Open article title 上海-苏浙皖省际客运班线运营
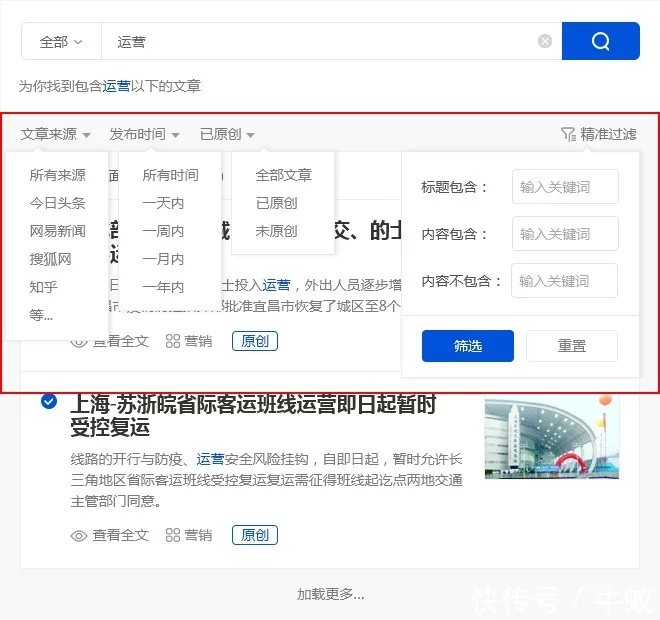The image size is (660, 620). 253,415
